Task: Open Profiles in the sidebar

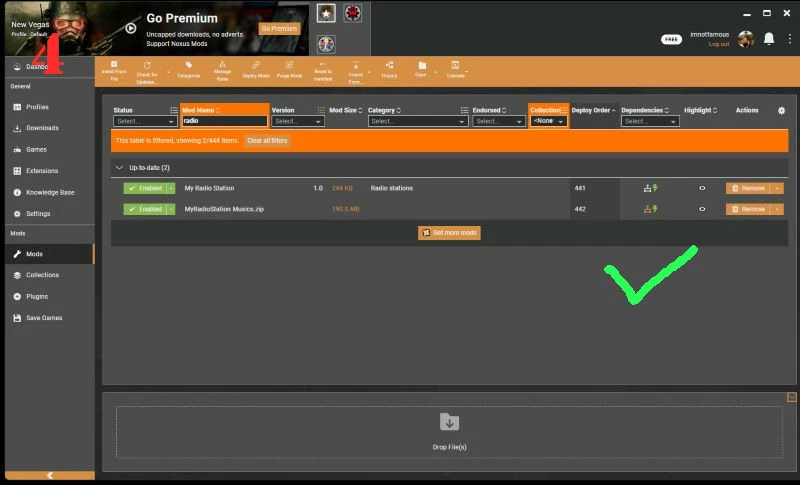Action: 50,107
